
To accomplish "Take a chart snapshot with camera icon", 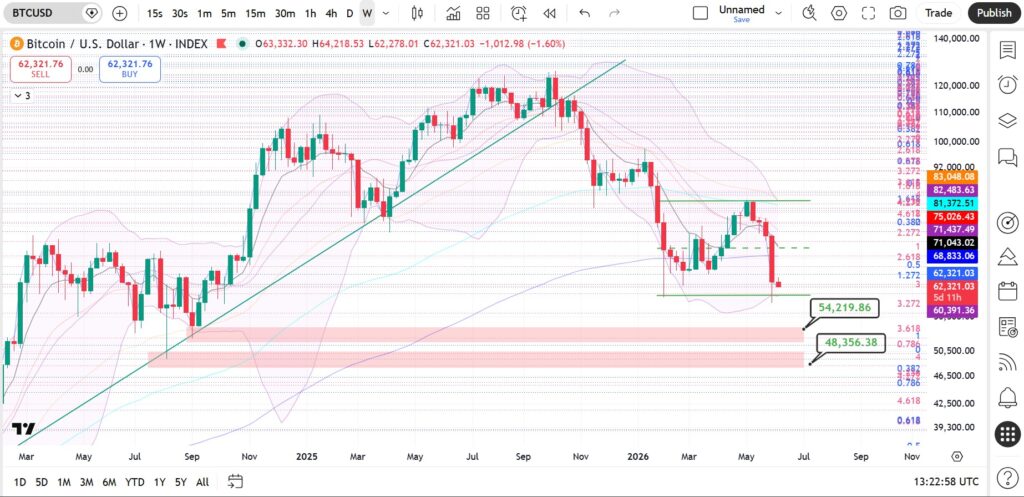I will coord(898,13).
